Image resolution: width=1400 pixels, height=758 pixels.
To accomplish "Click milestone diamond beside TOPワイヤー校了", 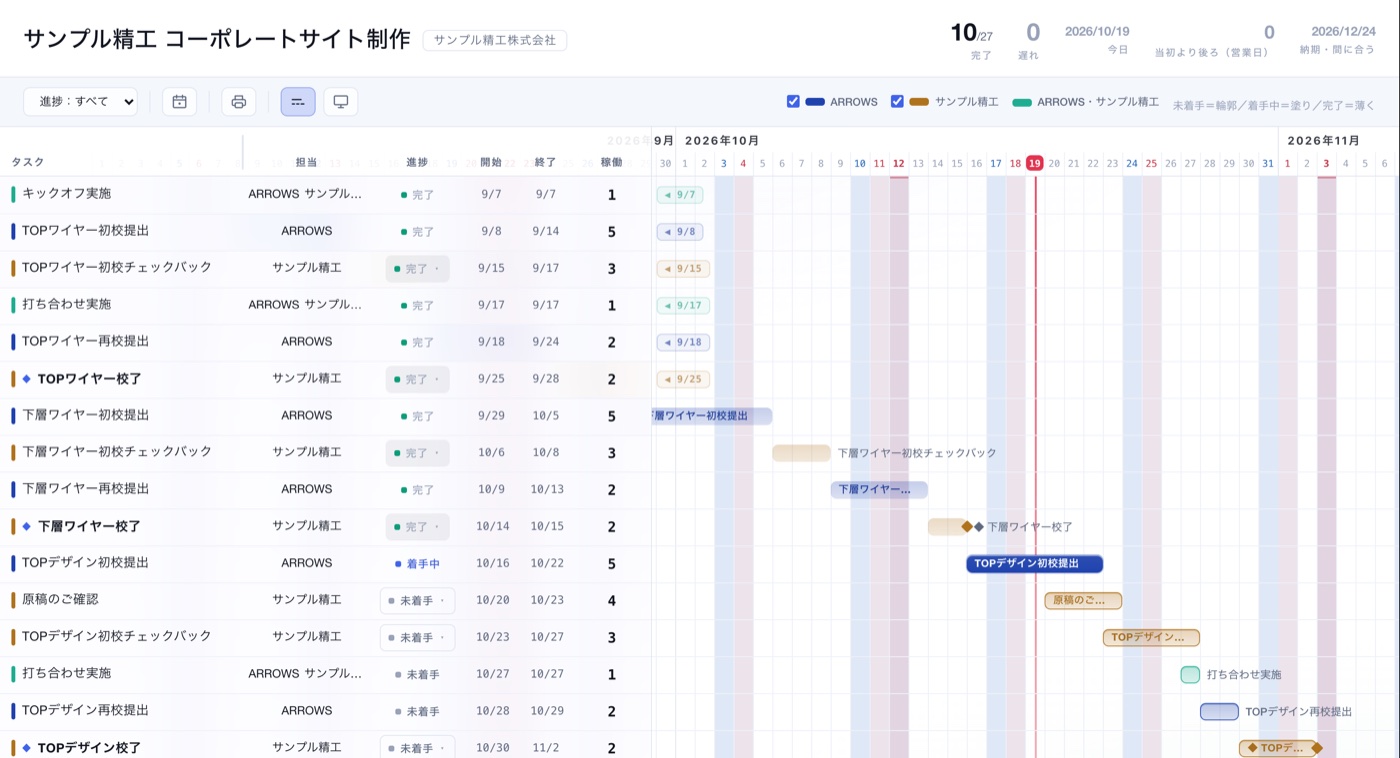I will pos(27,379).
